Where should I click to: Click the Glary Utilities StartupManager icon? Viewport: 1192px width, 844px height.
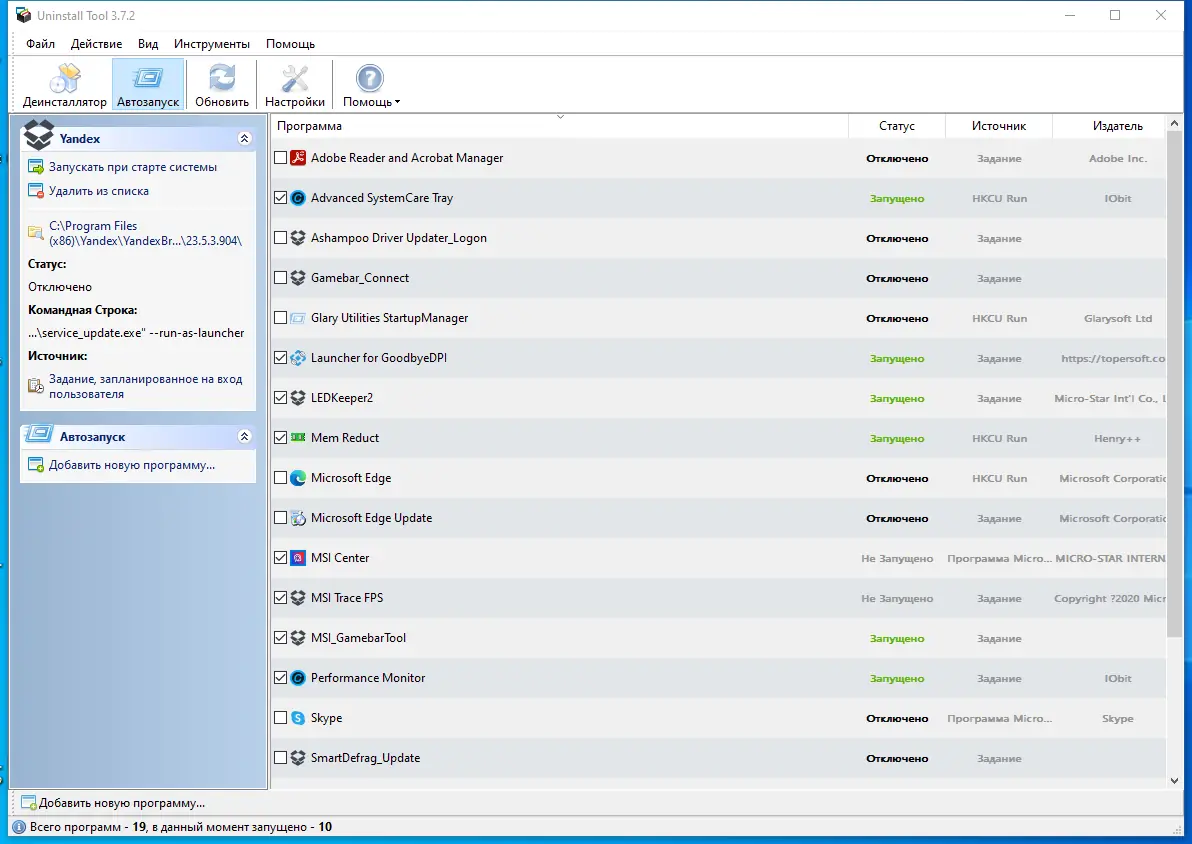[x=298, y=318]
